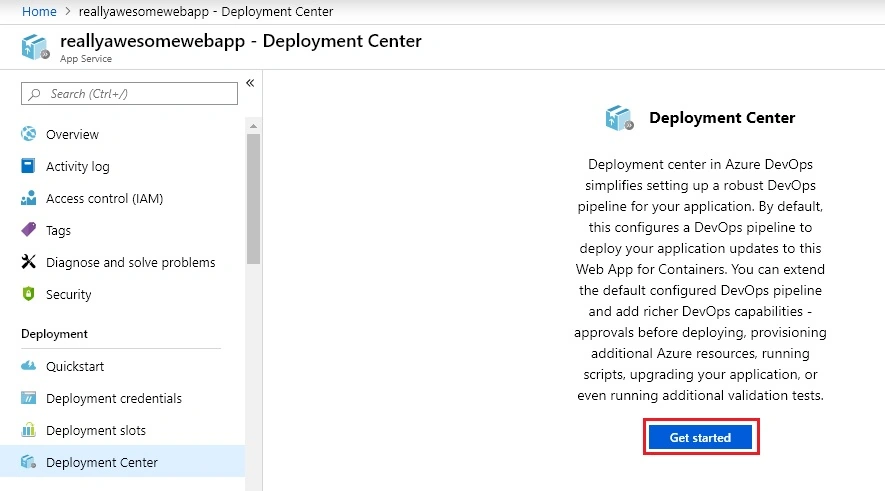
Task: Click the search magnifier icon
Action: click(34, 94)
